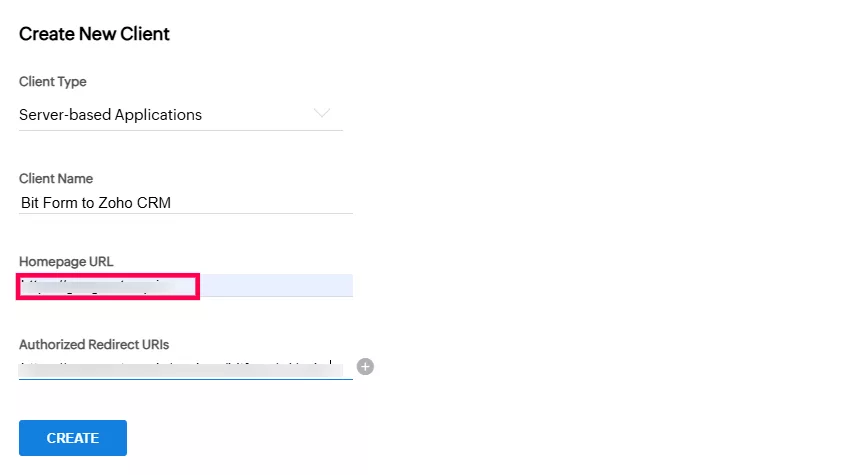Image resolution: width=842 pixels, height=475 pixels.
Task: Open the Server-based Applications selector
Action: (x=180, y=115)
